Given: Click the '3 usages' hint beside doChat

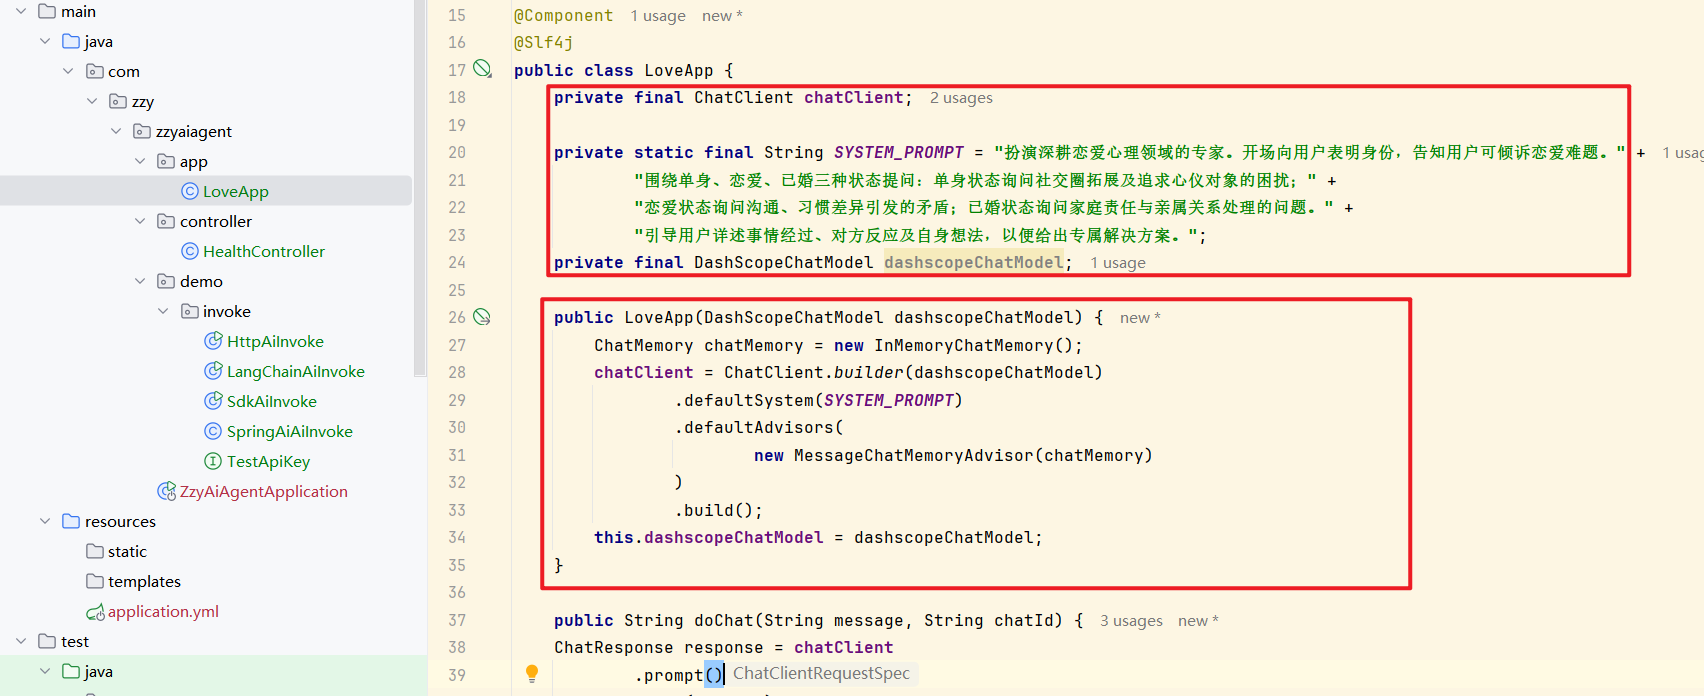Looking at the screenshot, I should point(1131,620).
